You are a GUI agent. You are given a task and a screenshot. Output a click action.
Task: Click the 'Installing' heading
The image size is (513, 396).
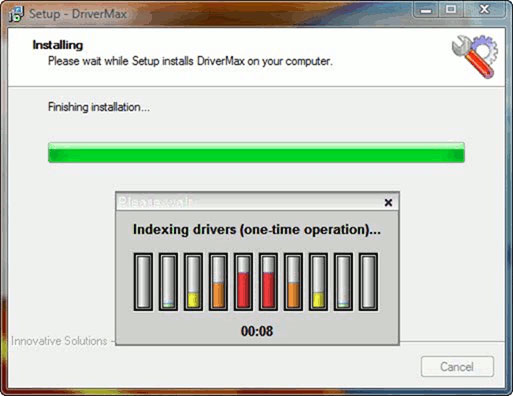58,45
